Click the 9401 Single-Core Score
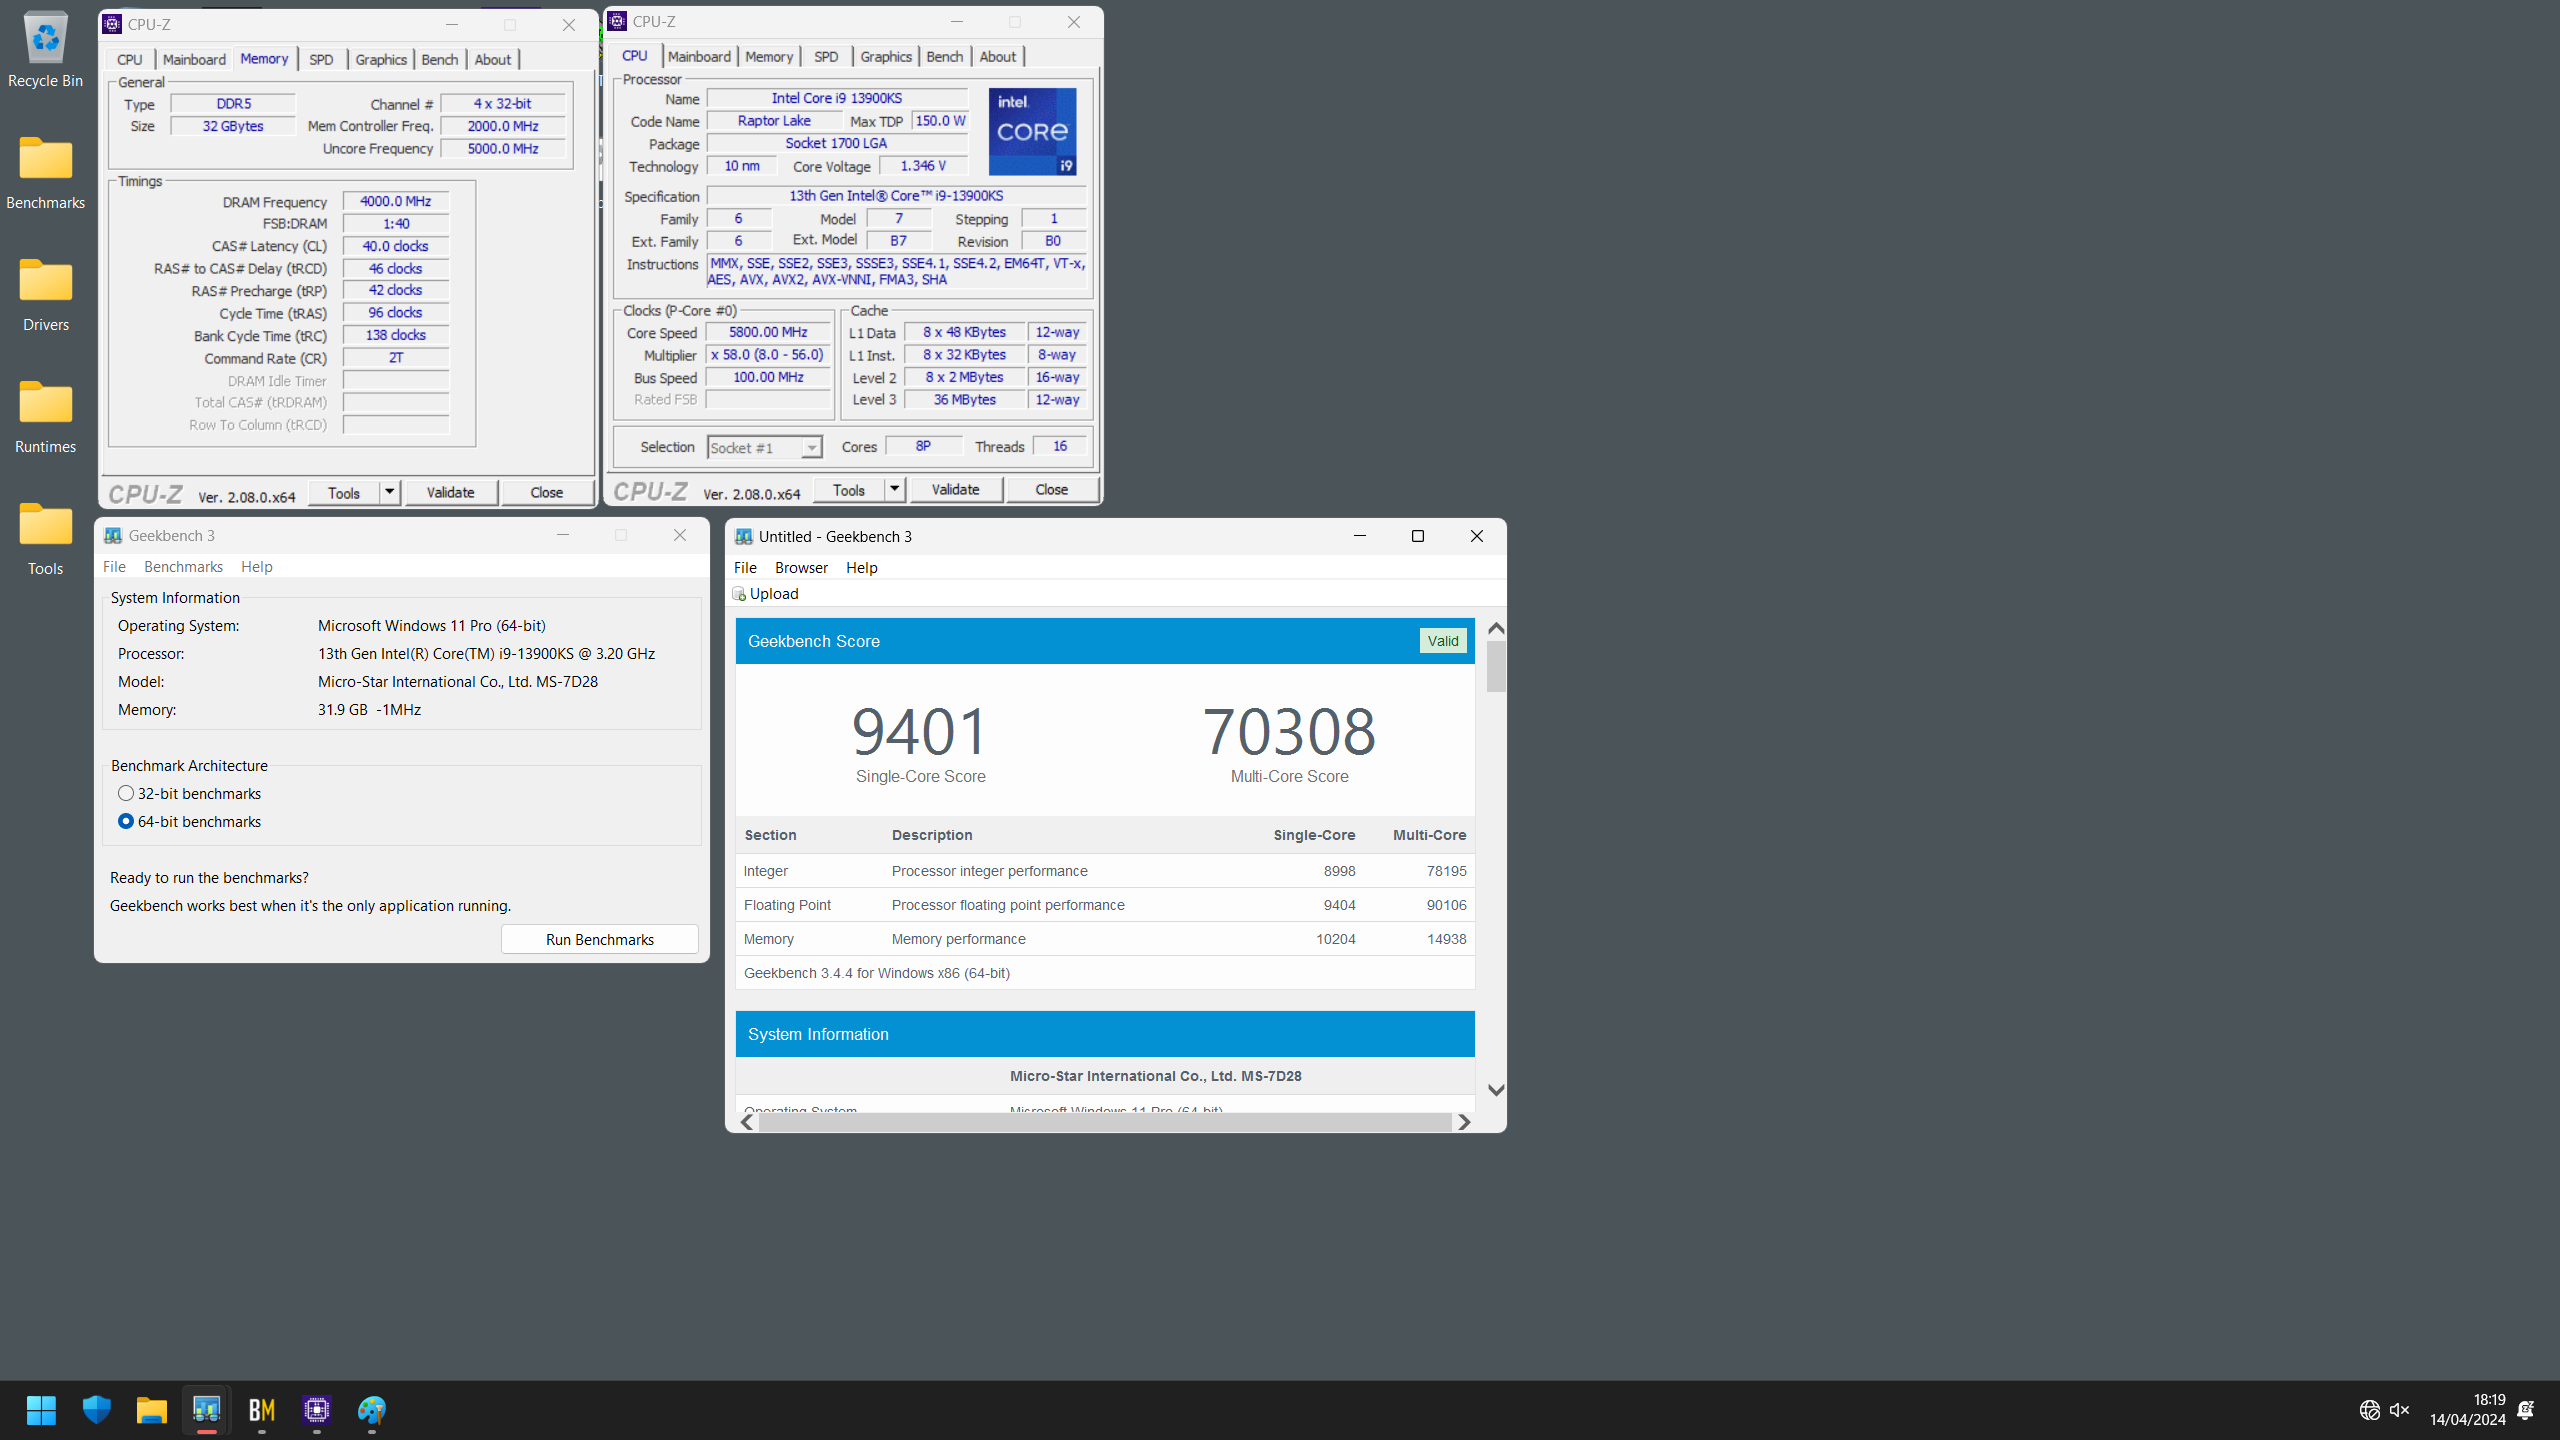2560x1440 pixels. click(x=920, y=732)
